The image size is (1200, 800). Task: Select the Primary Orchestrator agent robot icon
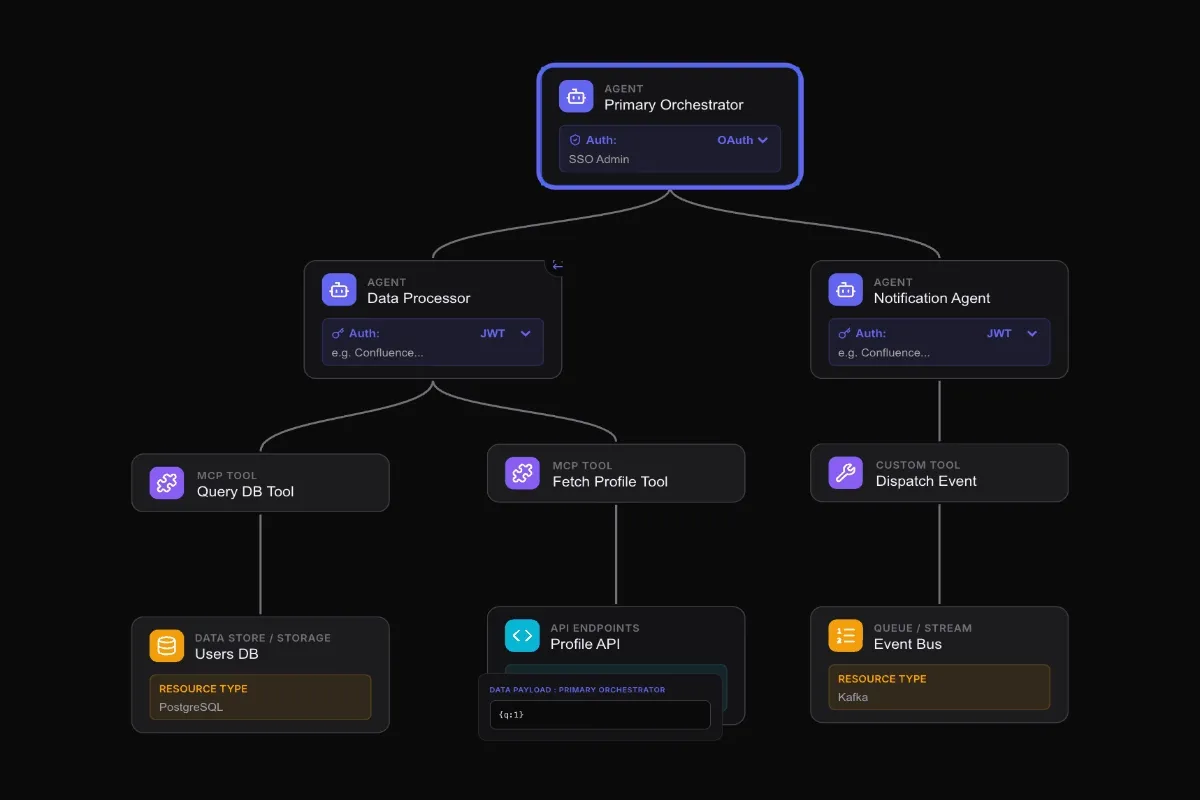coord(575,96)
